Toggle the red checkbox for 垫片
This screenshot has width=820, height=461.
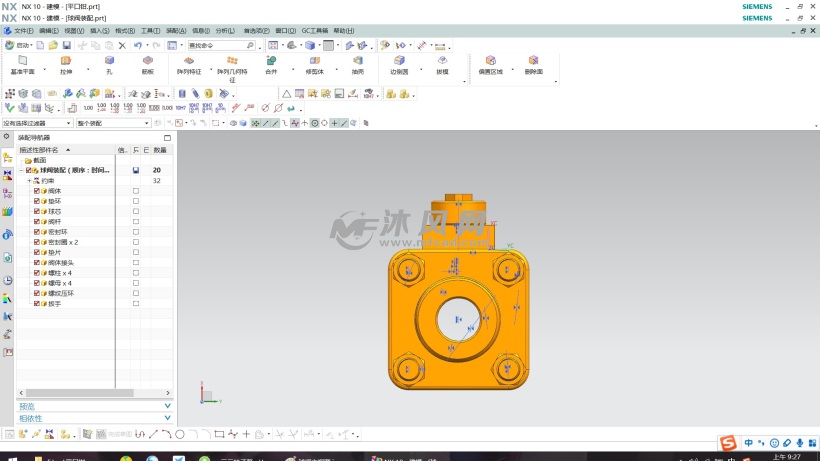click(37, 252)
